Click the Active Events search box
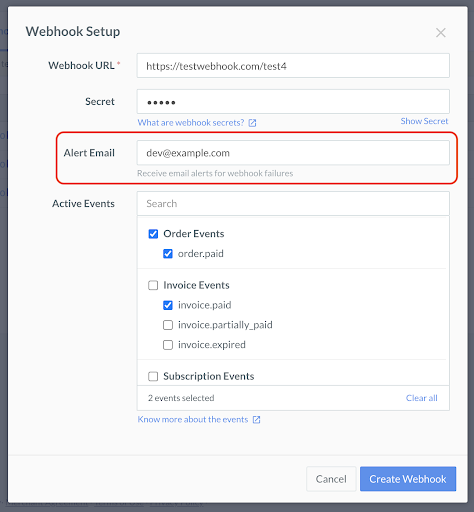The width and height of the screenshot is (474, 512). (293, 203)
